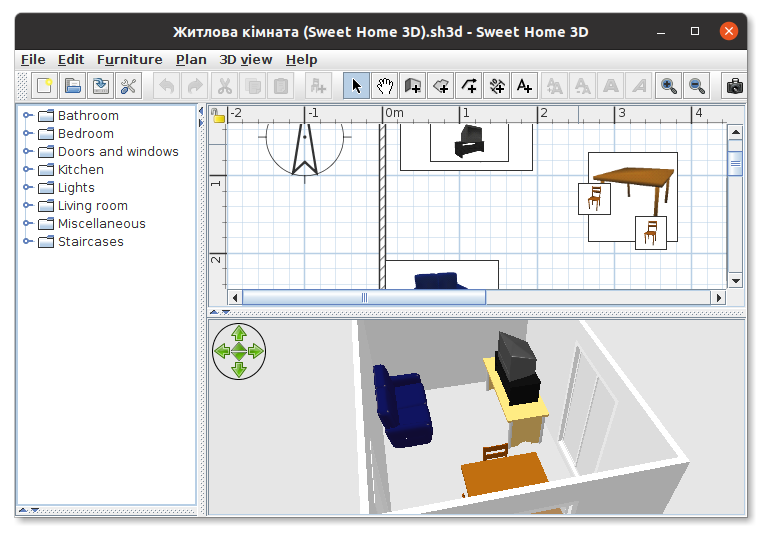Click the Paste toolbar icon
Image resolution: width=766 pixels, height=536 pixels.
[280, 86]
